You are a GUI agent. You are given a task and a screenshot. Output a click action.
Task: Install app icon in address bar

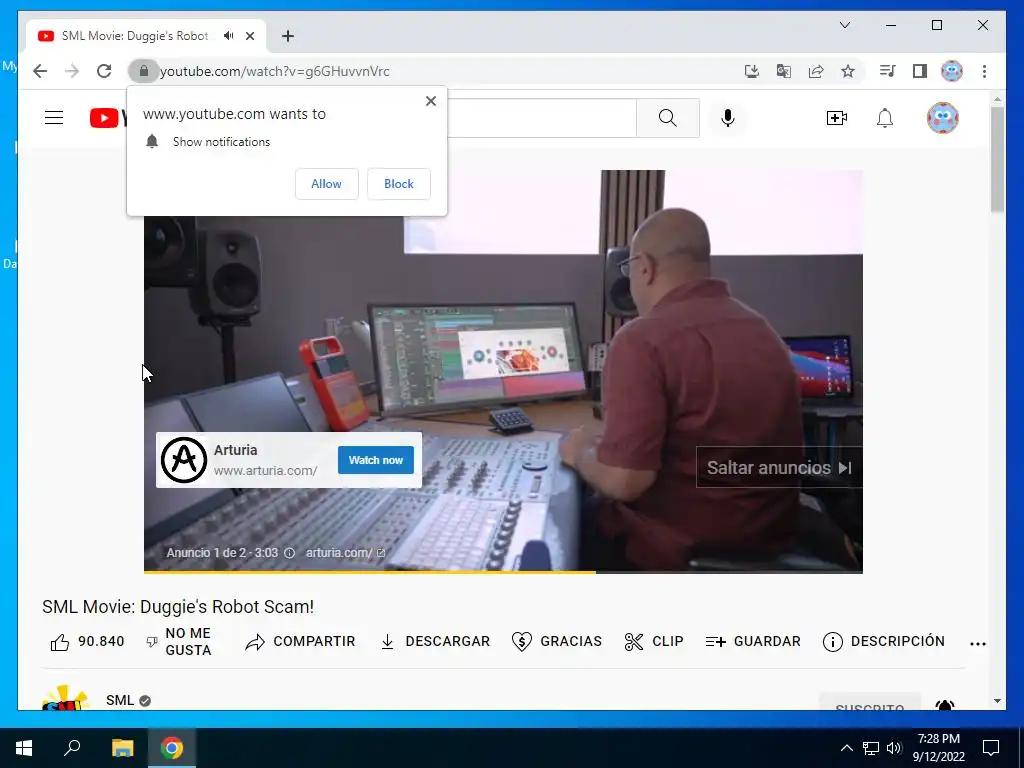tap(752, 71)
